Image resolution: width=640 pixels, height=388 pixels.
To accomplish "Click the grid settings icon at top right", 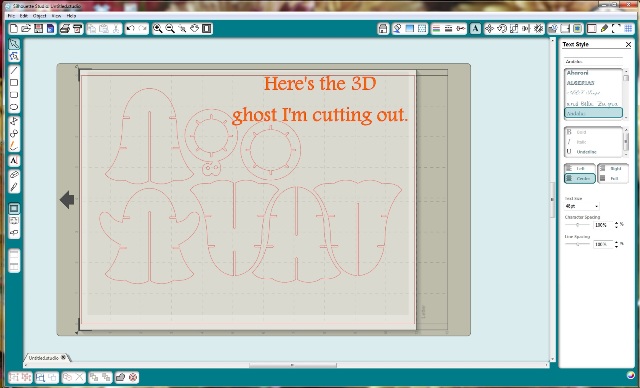I will point(628,29).
